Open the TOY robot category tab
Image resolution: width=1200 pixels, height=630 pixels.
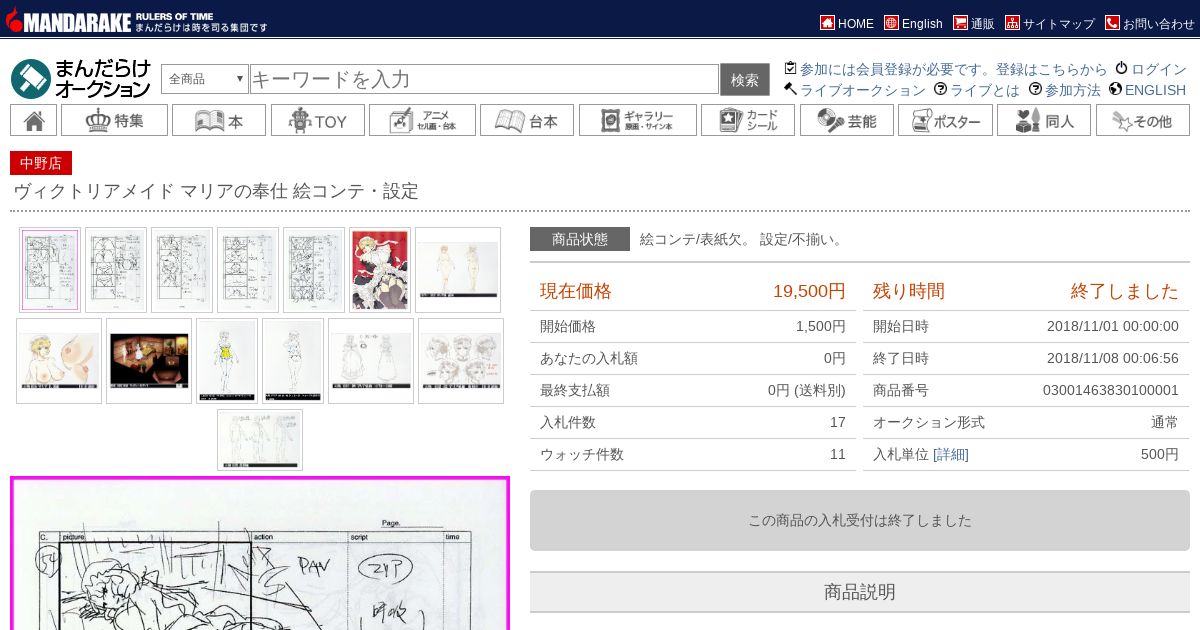(x=317, y=120)
